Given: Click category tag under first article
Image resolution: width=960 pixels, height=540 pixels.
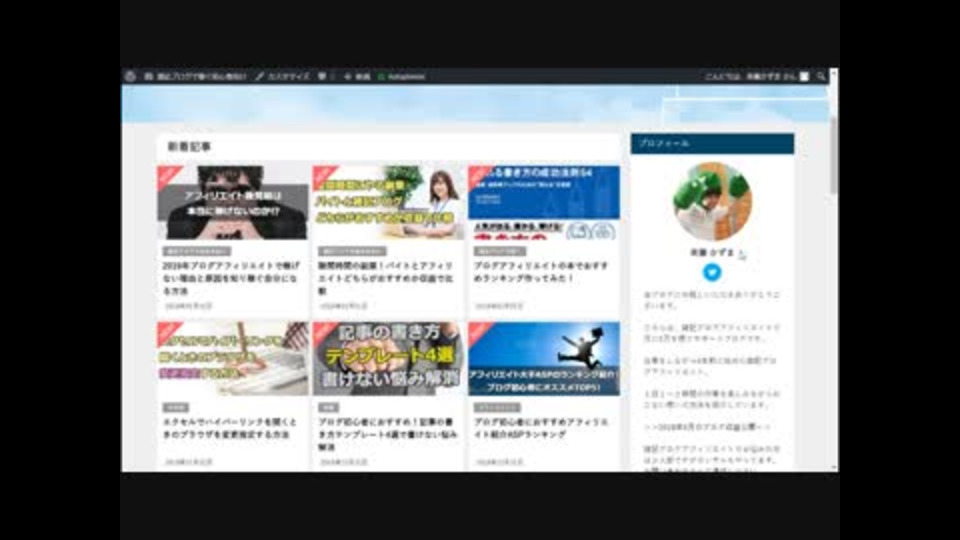Looking at the screenshot, I should tap(197, 251).
